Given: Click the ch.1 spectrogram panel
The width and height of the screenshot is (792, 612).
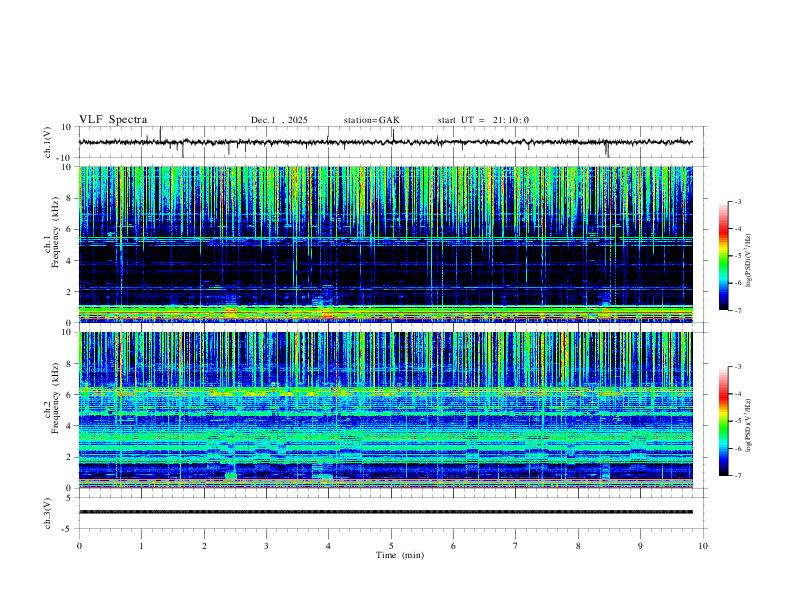Looking at the screenshot, I should pyautogui.click(x=386, y=244).
